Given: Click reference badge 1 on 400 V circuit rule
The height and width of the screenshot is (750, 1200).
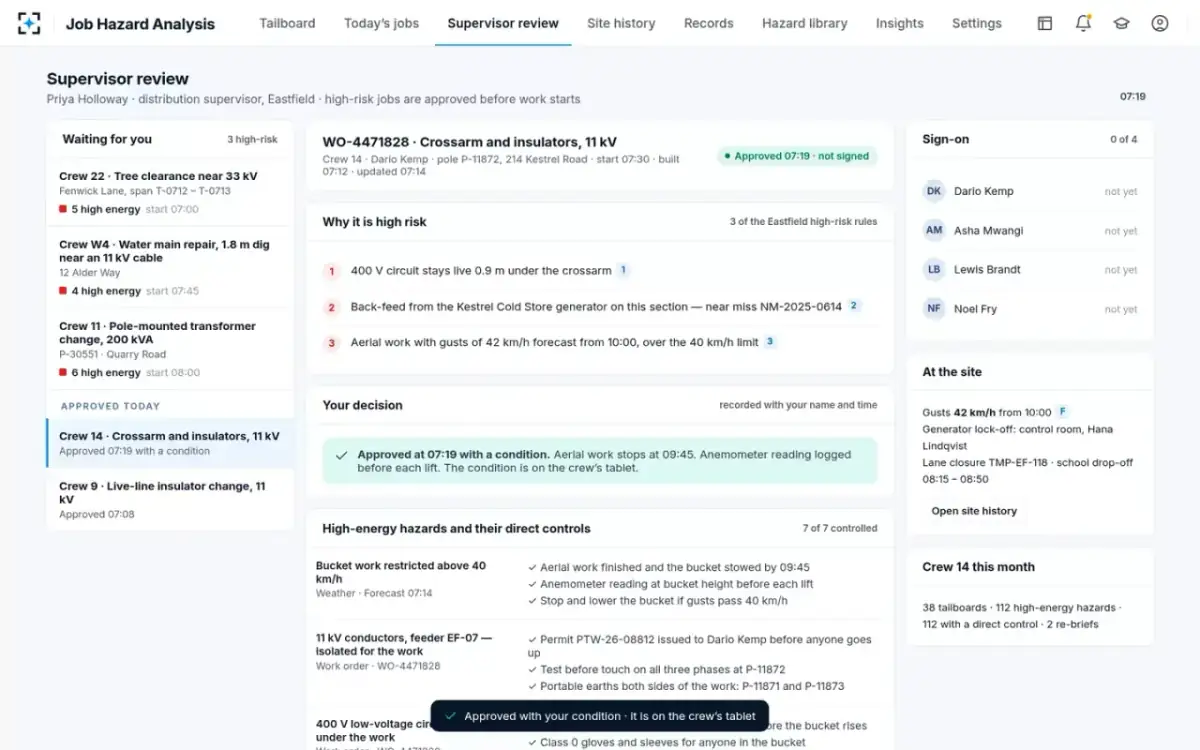Looking at the screenshot, I should click(623, 270).
